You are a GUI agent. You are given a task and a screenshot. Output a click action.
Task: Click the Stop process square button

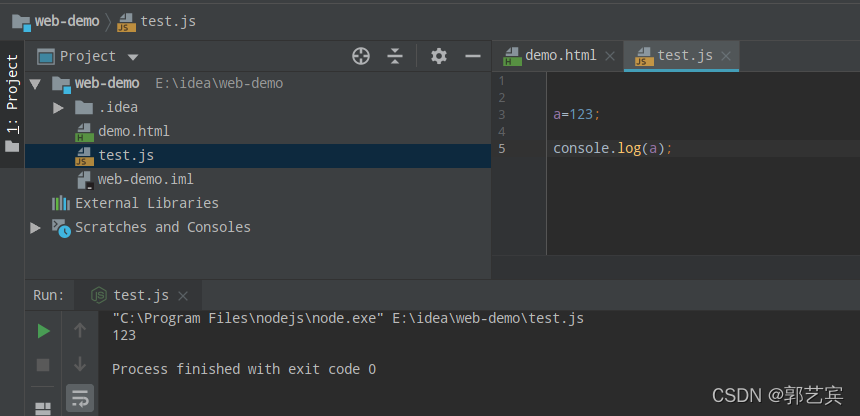(x=43, y=365)
